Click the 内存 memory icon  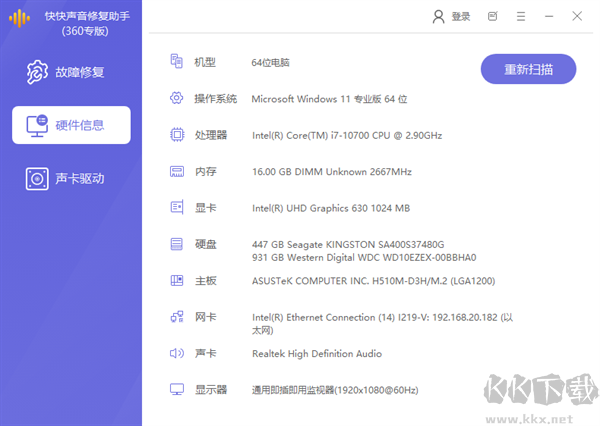click(x=177, y=171)
